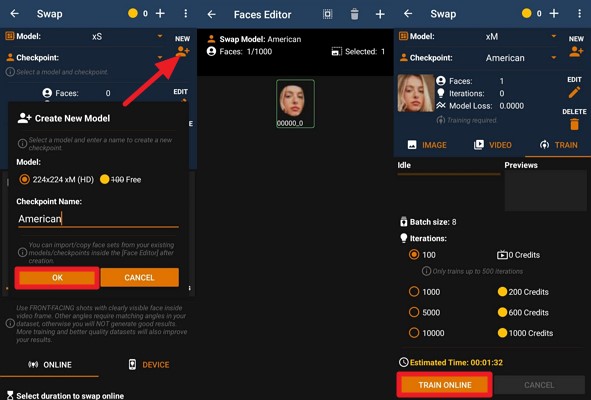The width and height of the screenshot is (591, 400).
Task: Tap the Batch size: 8 setting
Action: point(428,222)
